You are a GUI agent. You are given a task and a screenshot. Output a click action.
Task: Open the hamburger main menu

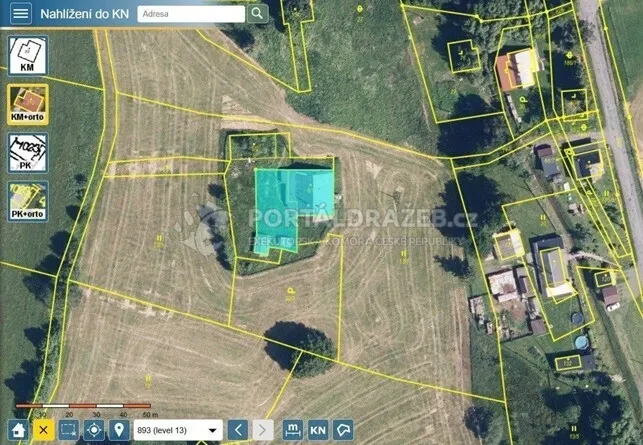tap(21, 14)
